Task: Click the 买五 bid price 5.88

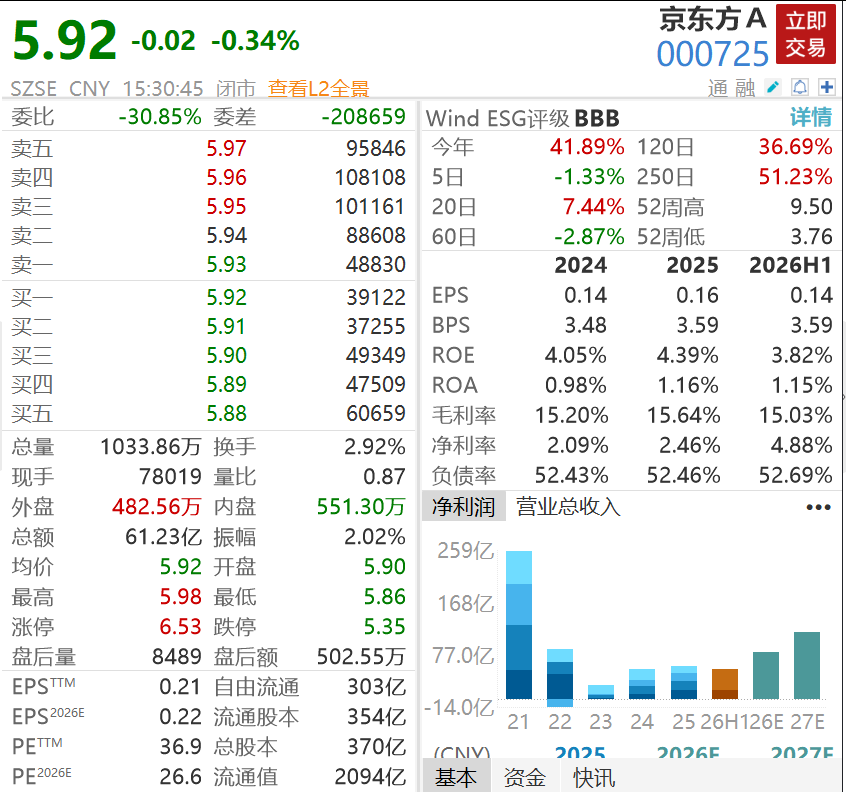Action: coord(227,413)
